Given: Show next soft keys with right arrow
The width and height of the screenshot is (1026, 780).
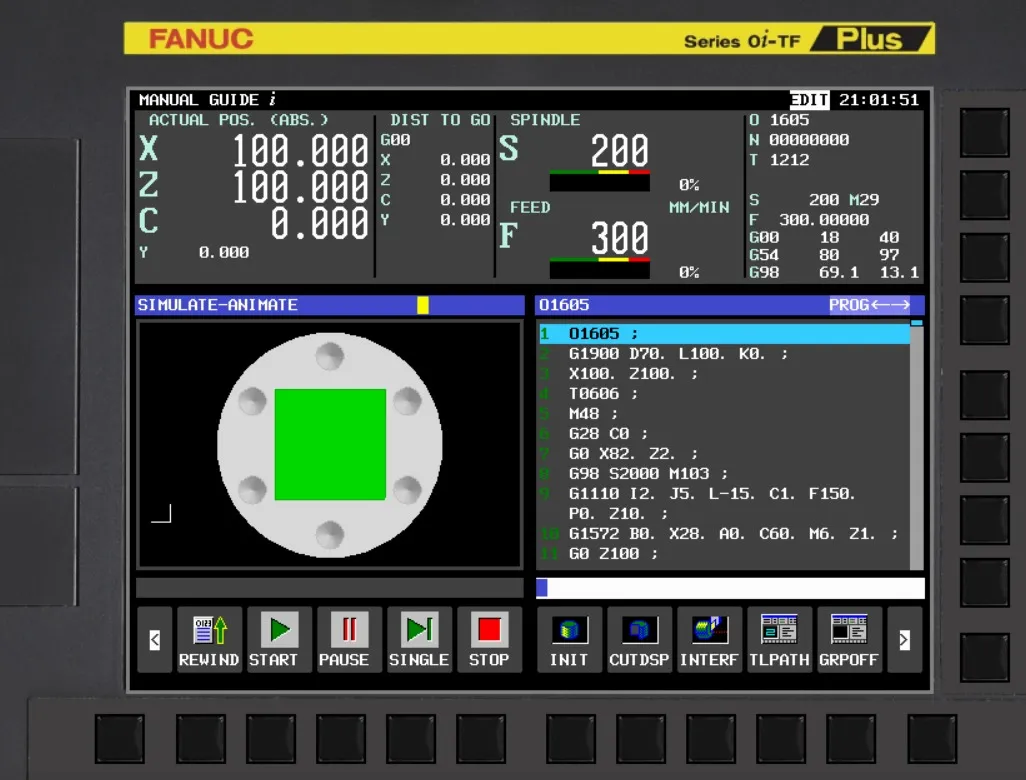Looking at the screenshot, I should pyautogui.click(x=904, y=639).
